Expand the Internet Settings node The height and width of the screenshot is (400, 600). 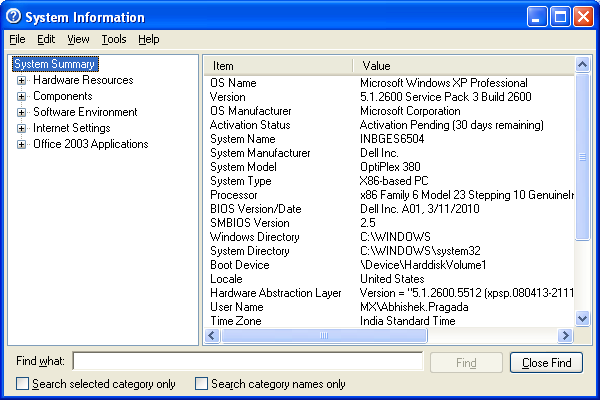(x=21, y=128)
